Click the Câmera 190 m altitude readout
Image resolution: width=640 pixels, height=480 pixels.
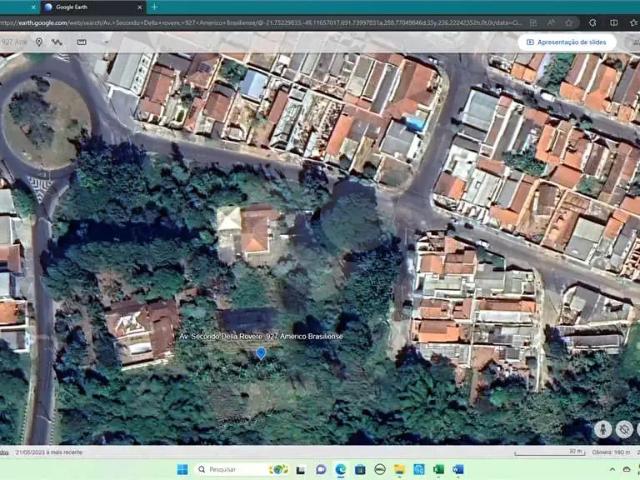611,452
